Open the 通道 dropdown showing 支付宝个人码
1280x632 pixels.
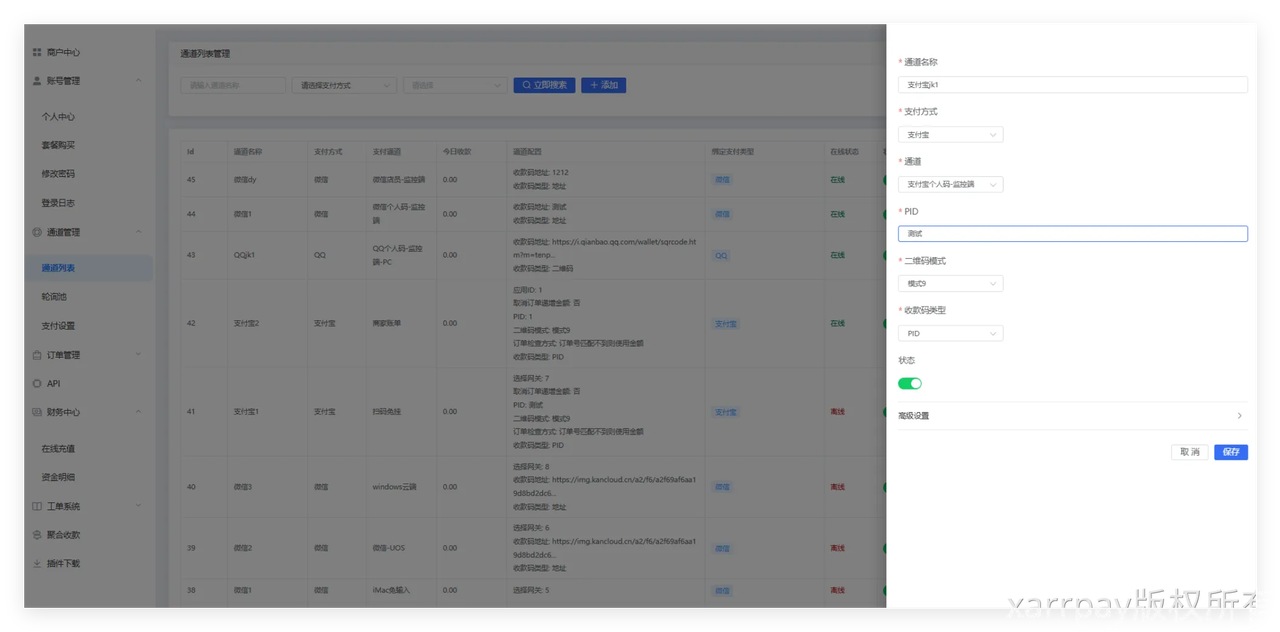click(x=950, y=184)
